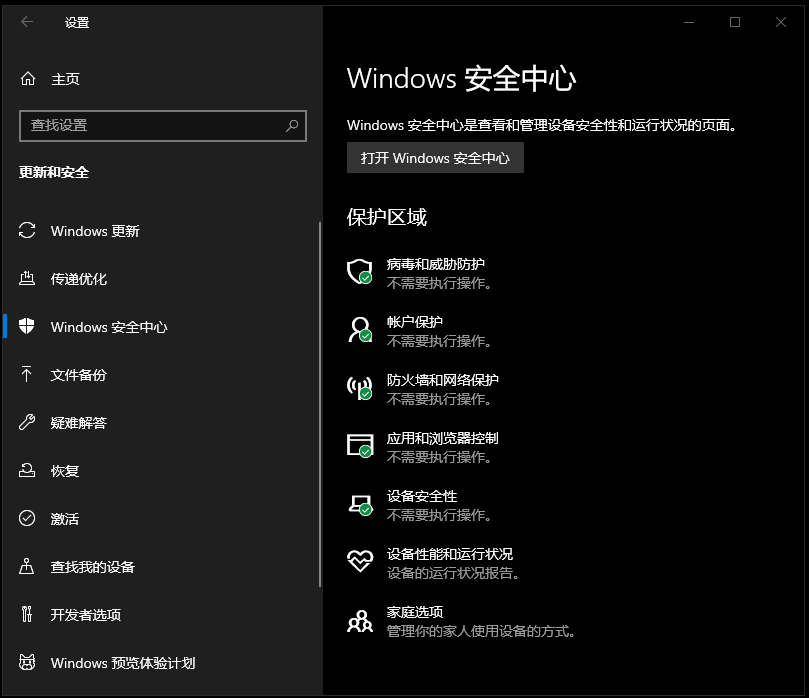This screenshot has height=698, width=809.
Task: Click the sidebar vertical scrollbar
Action: coord(320,400)
